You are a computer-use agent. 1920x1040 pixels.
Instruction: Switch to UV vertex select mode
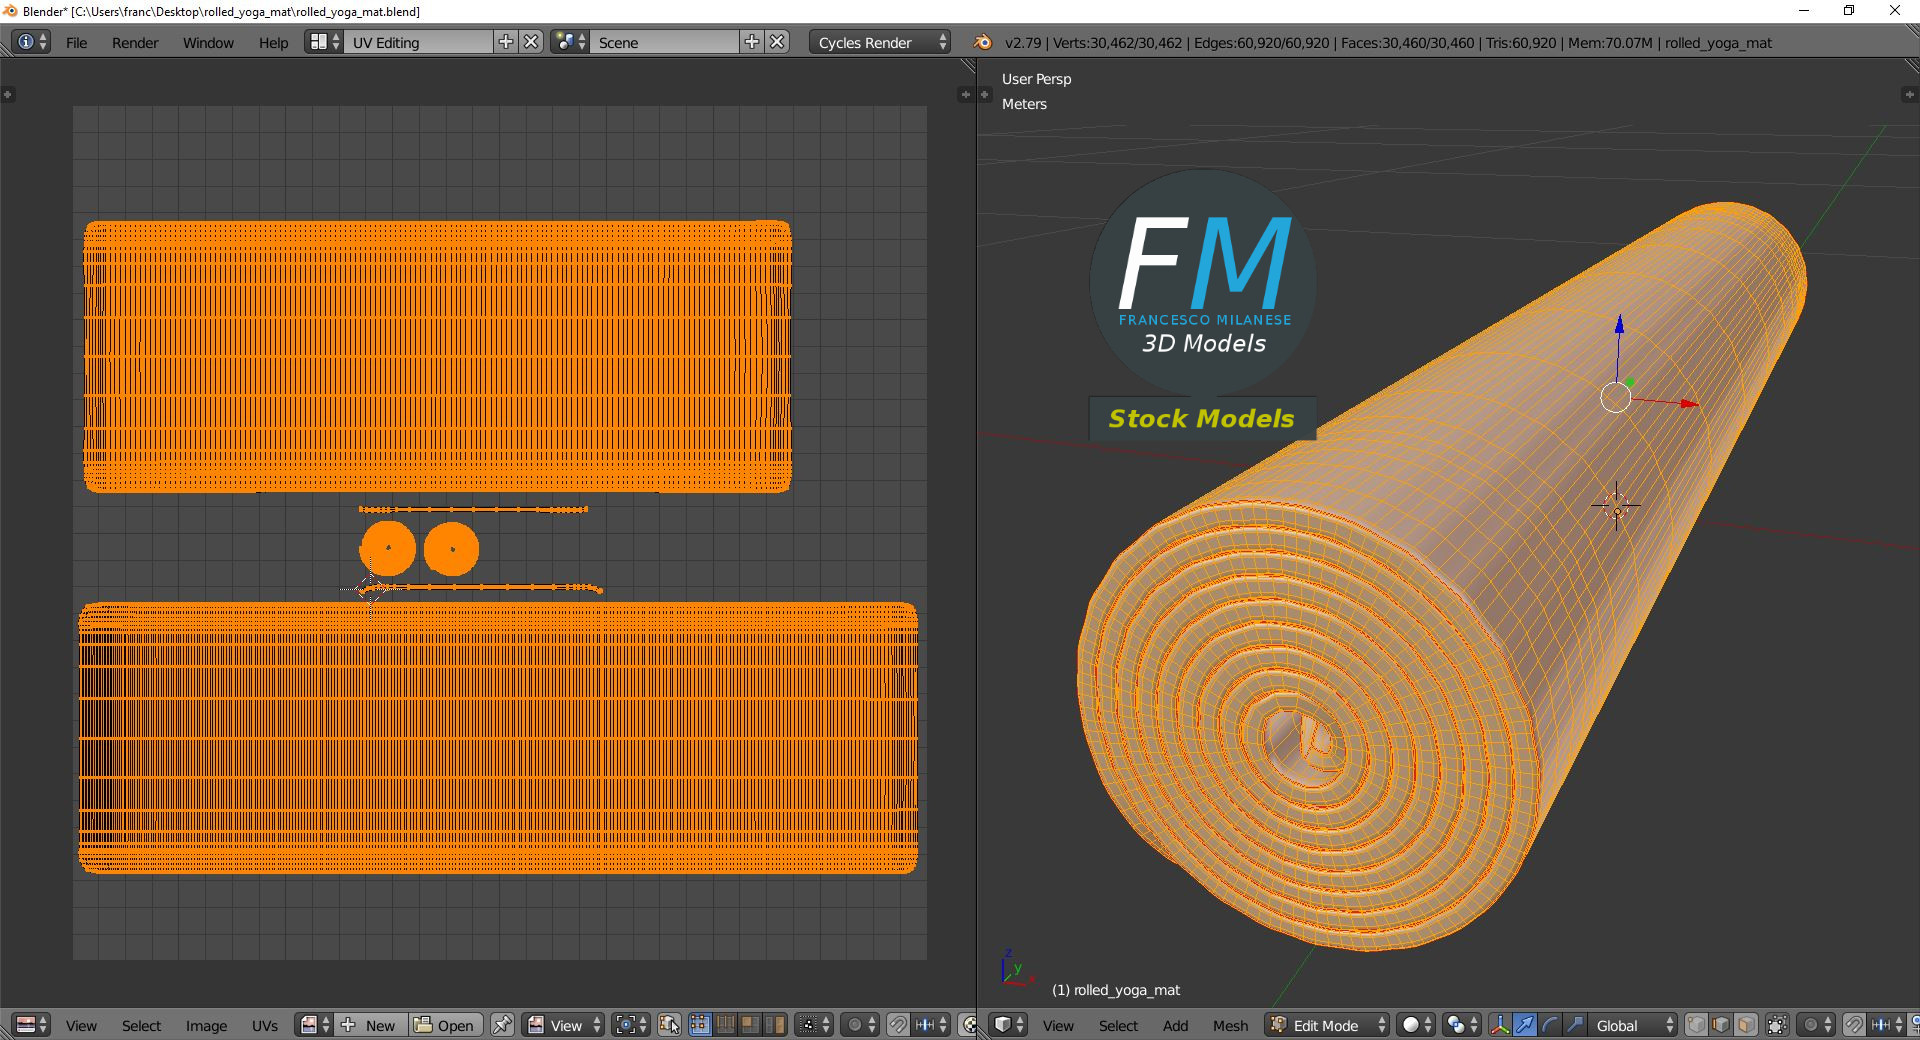click(699, 1025)
